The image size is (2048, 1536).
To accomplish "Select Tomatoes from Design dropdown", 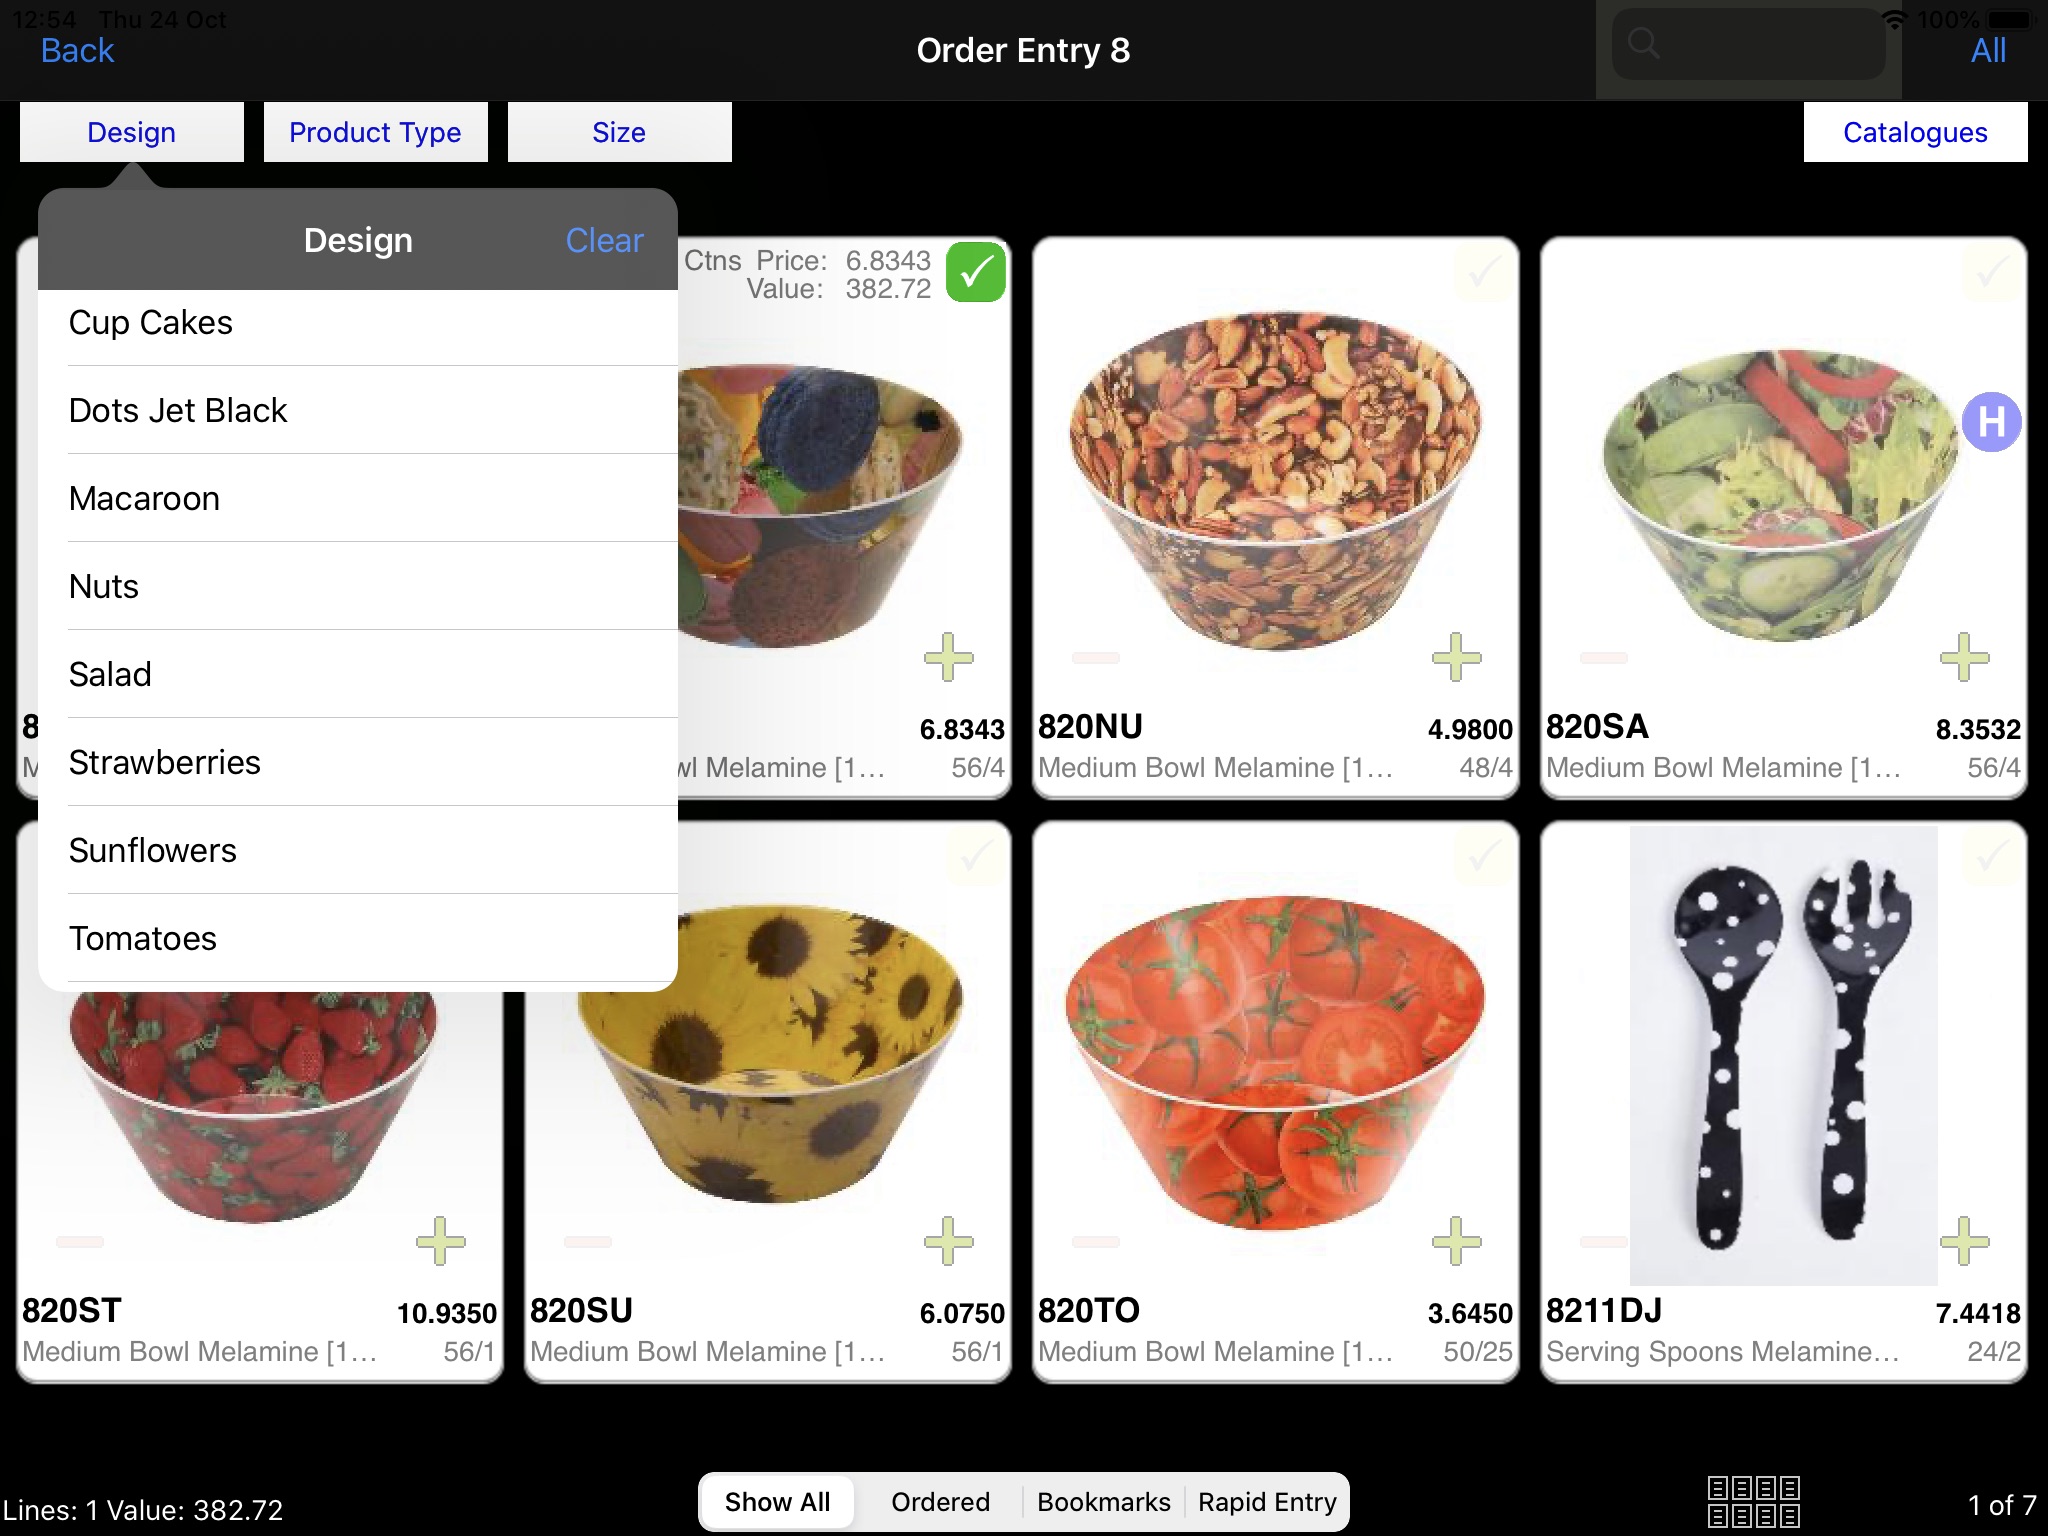I will (x=140, y=937).
